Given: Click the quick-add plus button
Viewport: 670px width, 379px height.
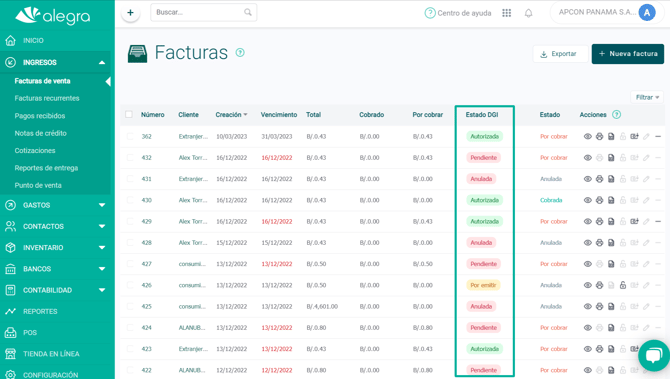Looking at the screenshot, I should (x=130, y=13).
